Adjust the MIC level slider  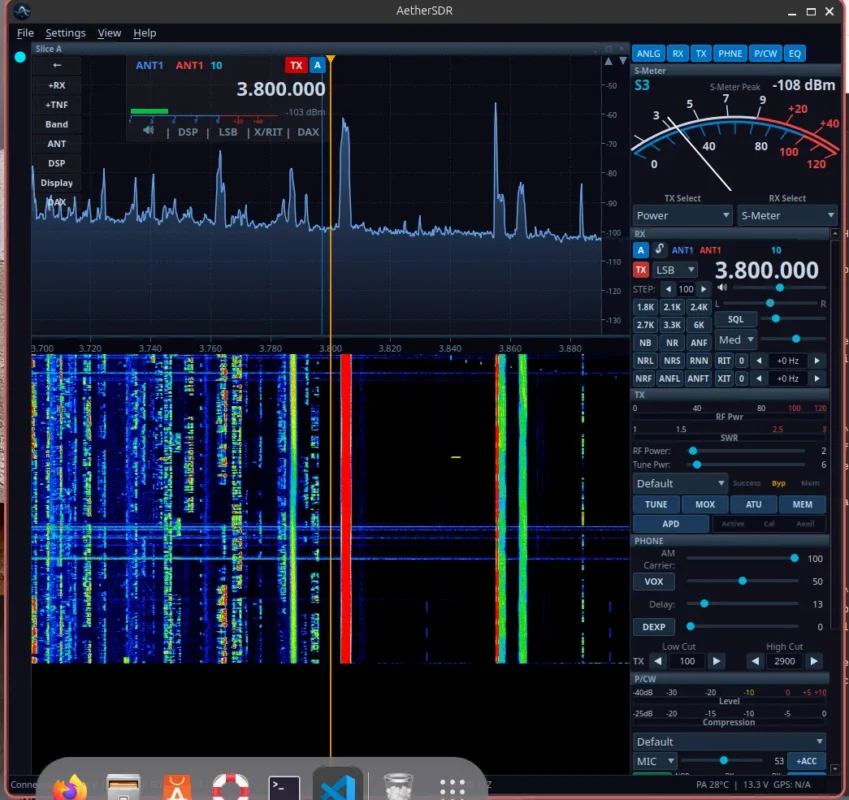724,760
